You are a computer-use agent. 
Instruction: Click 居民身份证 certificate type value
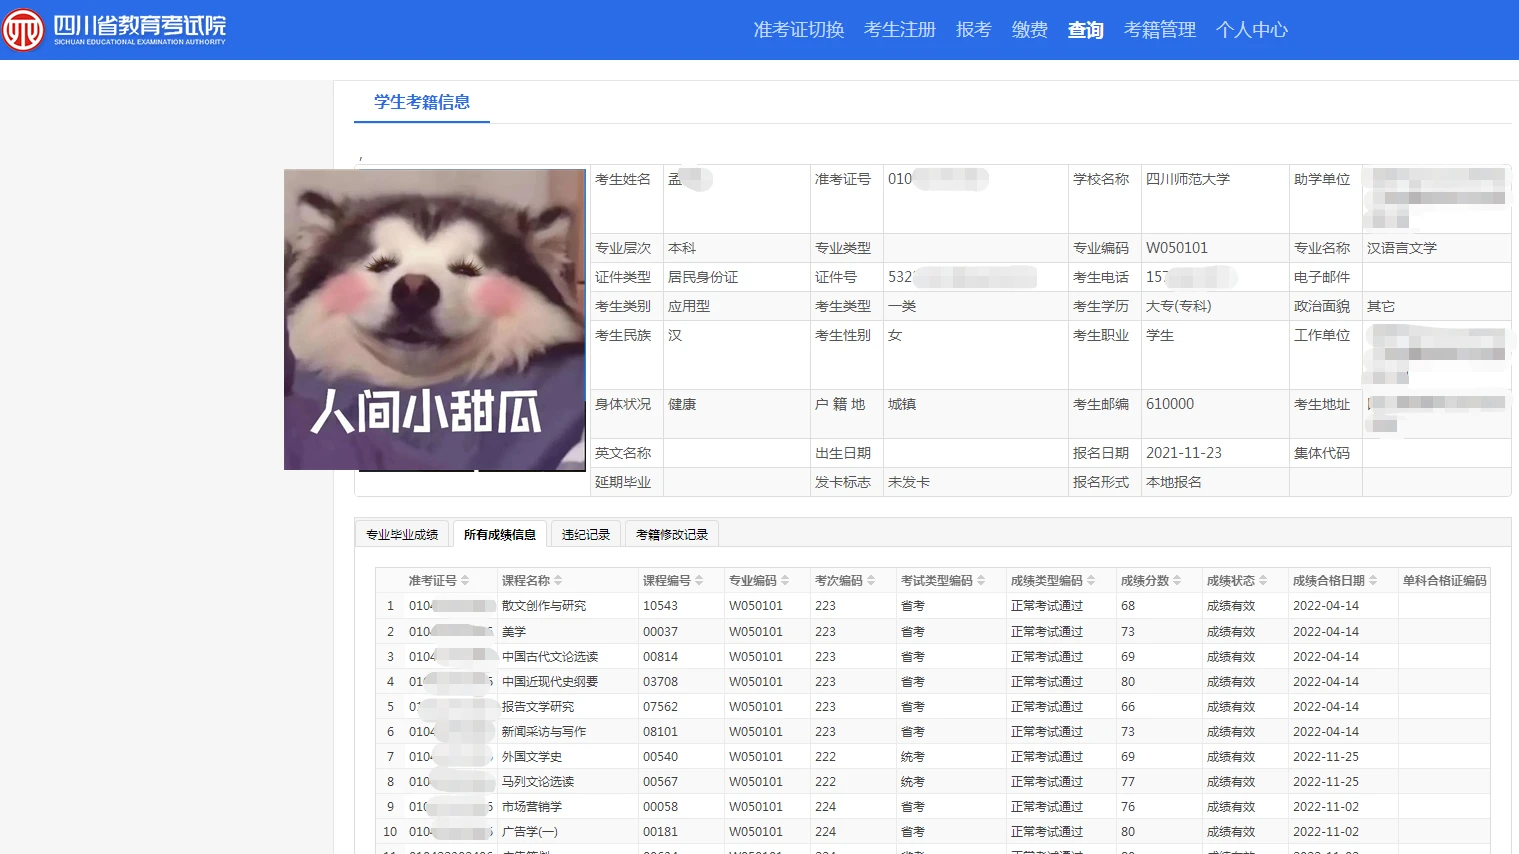pyautogui.click(x=703, y=277)
